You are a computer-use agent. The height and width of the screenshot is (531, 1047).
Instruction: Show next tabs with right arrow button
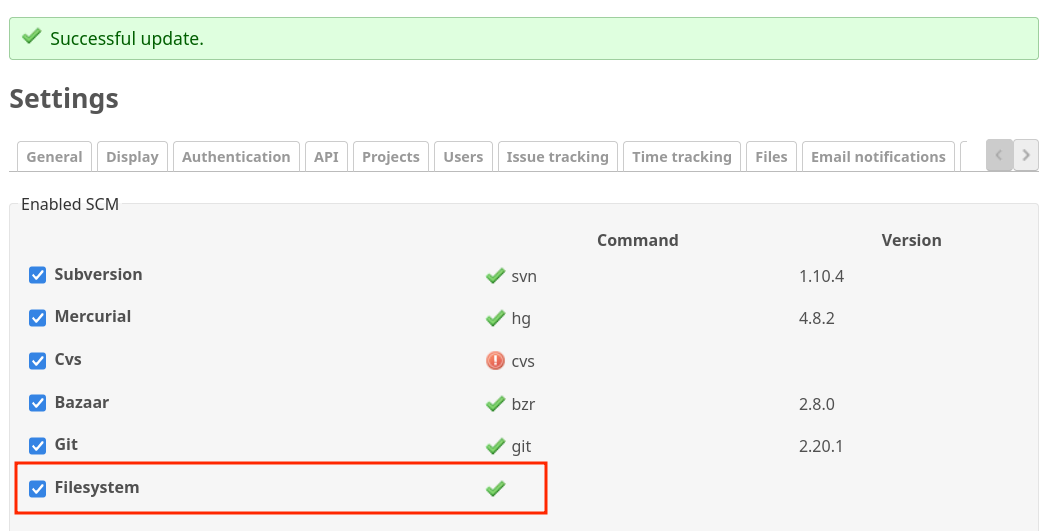(x=1026, y=156)
